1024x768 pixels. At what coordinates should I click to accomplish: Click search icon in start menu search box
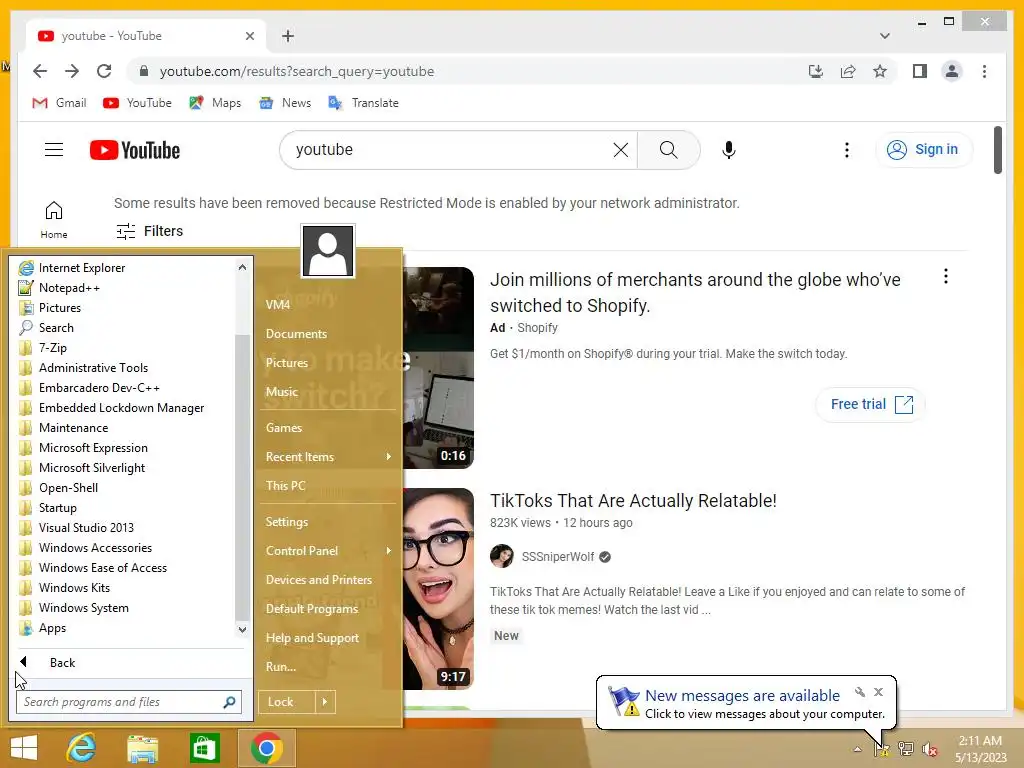229,702
